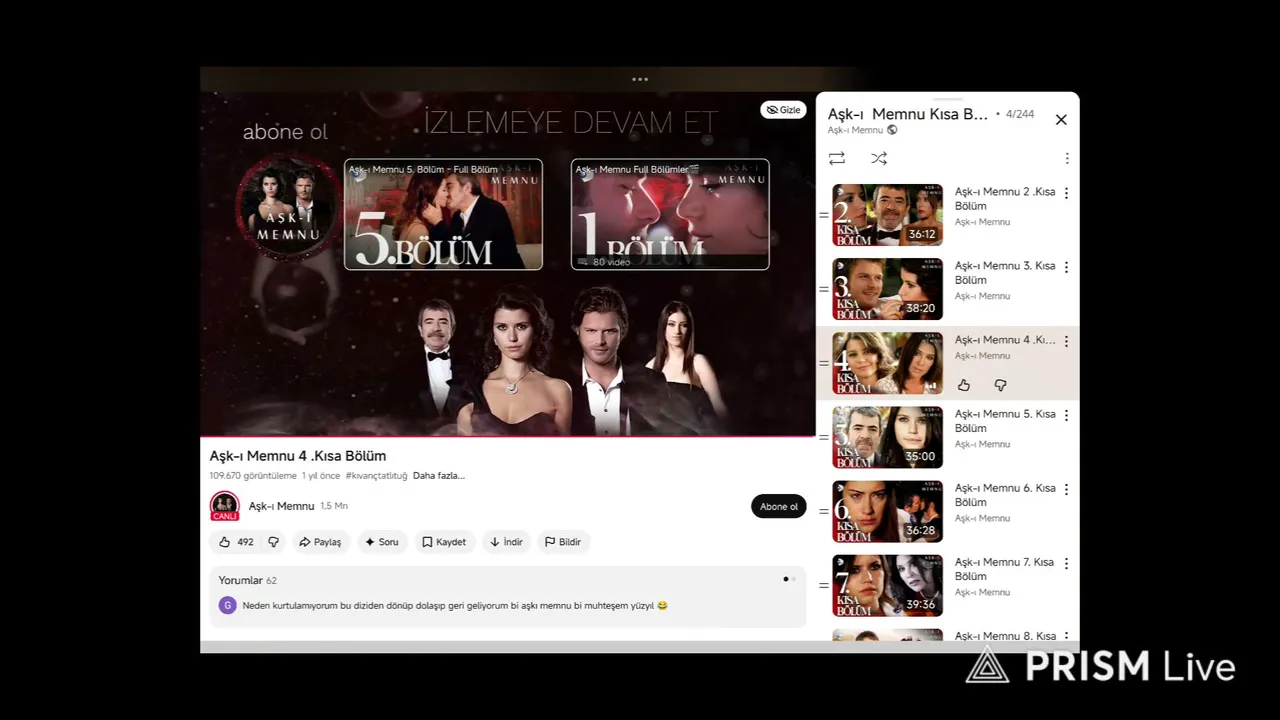Open options for Aşk-ı Memnu 7. Kısa Bölüm
Screen dimensions: 1280x720
[1066, 563]
